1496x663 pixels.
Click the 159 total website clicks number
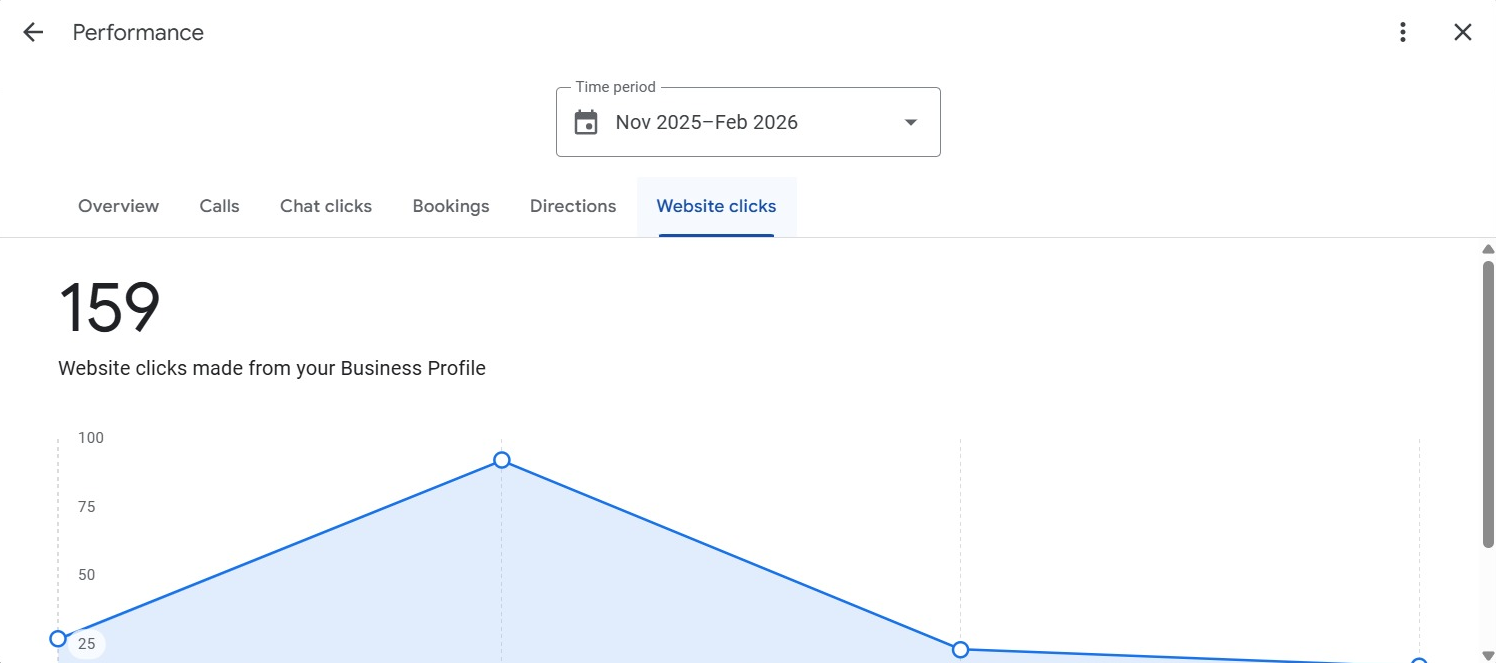tap(110, 308)
